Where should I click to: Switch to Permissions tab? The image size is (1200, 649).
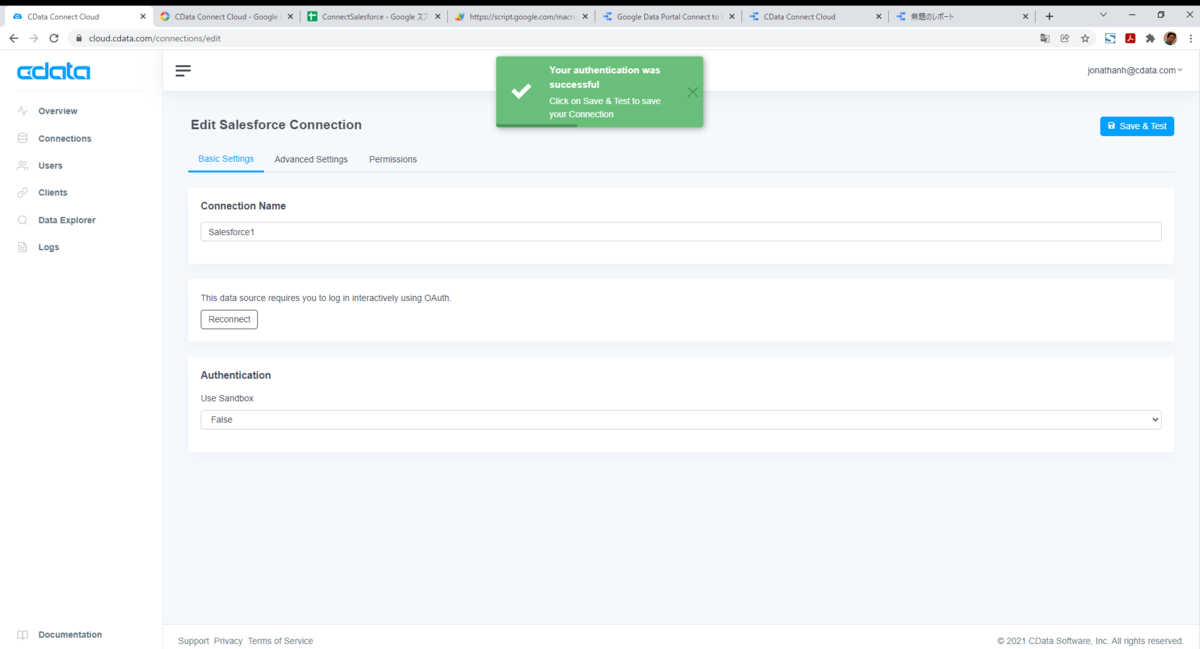coord(393,159)
